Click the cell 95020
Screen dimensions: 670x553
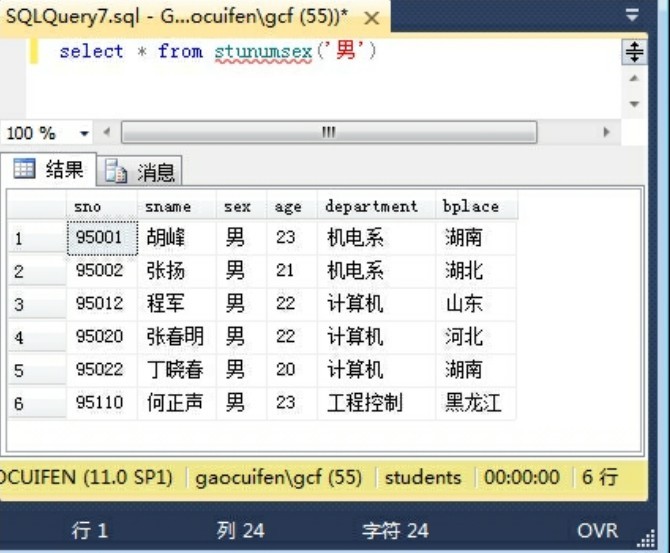click(x=102, y=337)
